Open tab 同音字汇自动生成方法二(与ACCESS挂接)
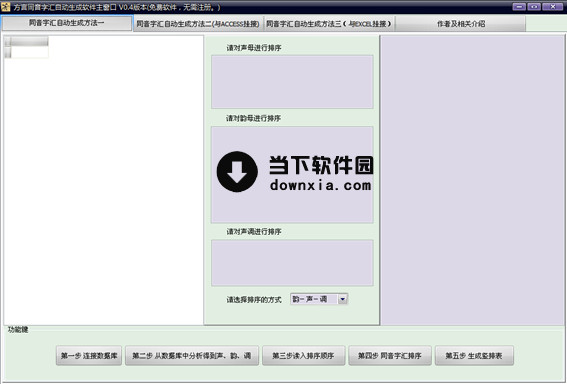This screenshot has width=567, height=384. point(198,24)
